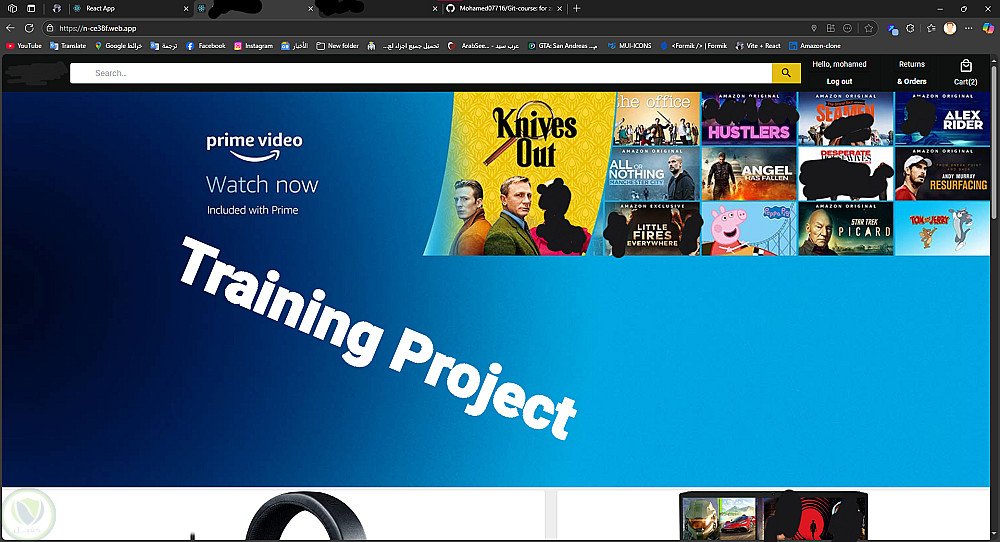
Task: Open the Edge Settings and more menu
Action: click(969, 28)
